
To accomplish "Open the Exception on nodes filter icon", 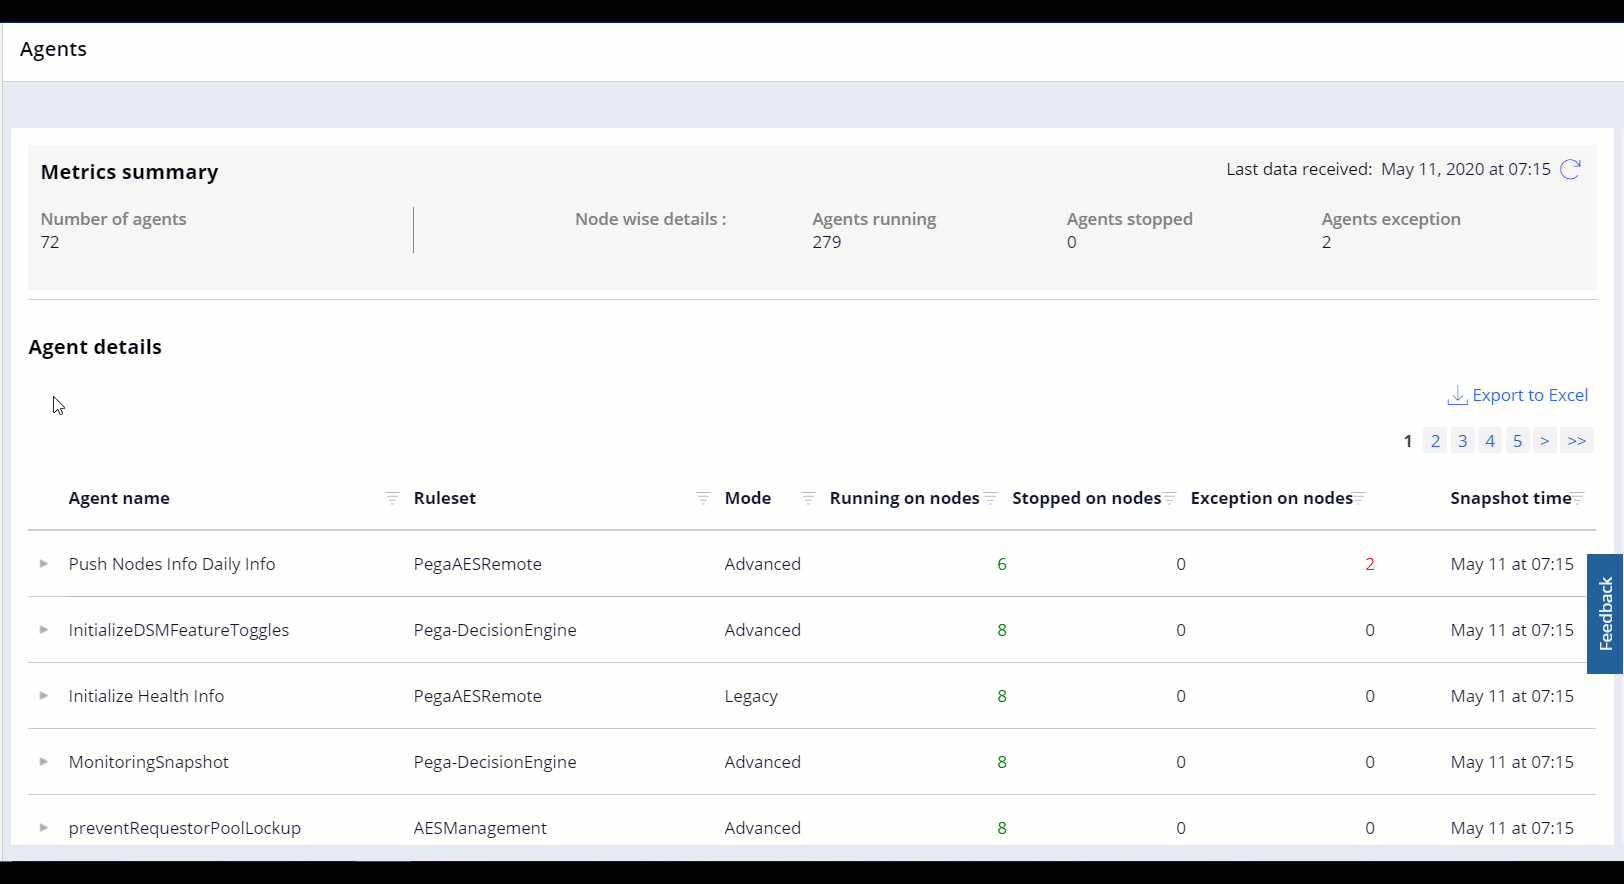I will [x=1360, y=498].
